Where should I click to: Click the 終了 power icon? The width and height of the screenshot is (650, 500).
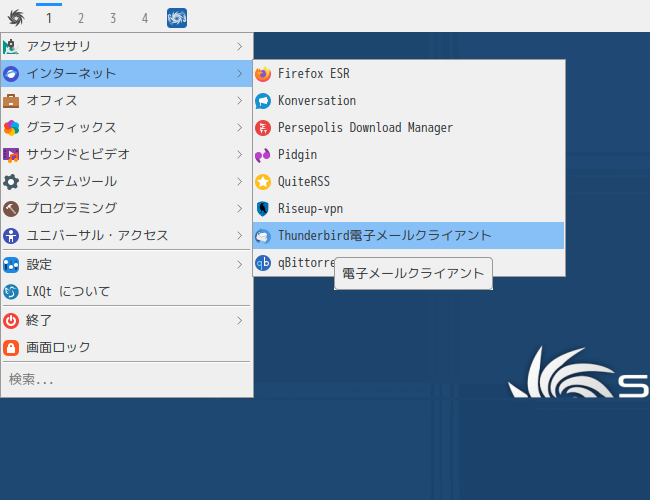pos(11,320)
